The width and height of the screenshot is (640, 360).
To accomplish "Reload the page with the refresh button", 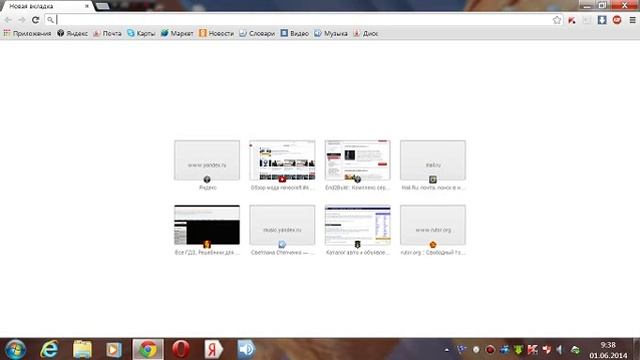I will point(36,20).
